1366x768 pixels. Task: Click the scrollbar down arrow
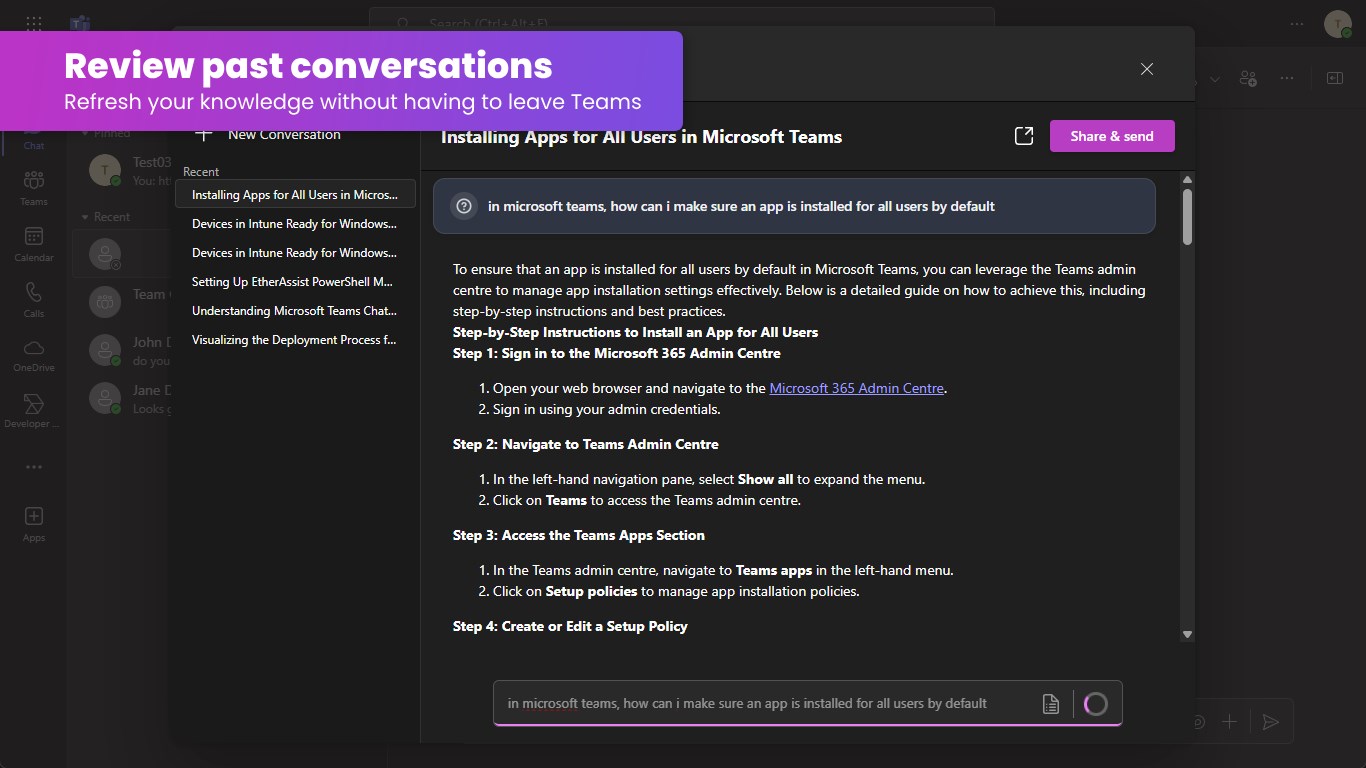[1187, 634]
